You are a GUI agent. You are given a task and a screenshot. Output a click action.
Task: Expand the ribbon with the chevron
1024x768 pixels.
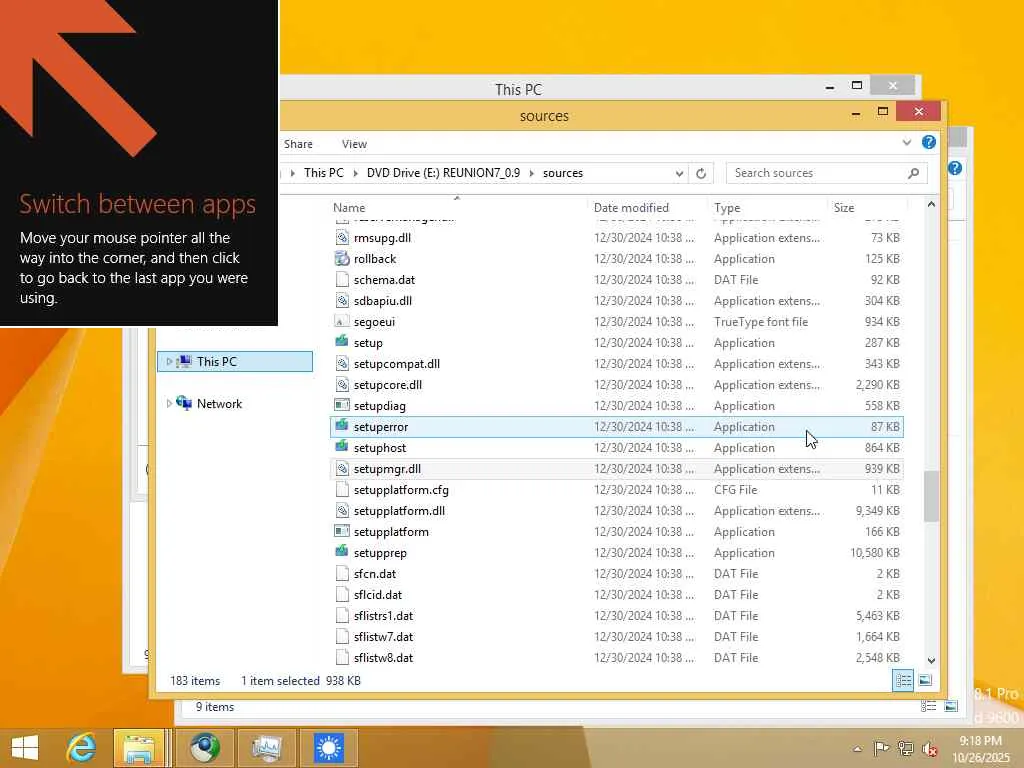[x=906, y=142]
